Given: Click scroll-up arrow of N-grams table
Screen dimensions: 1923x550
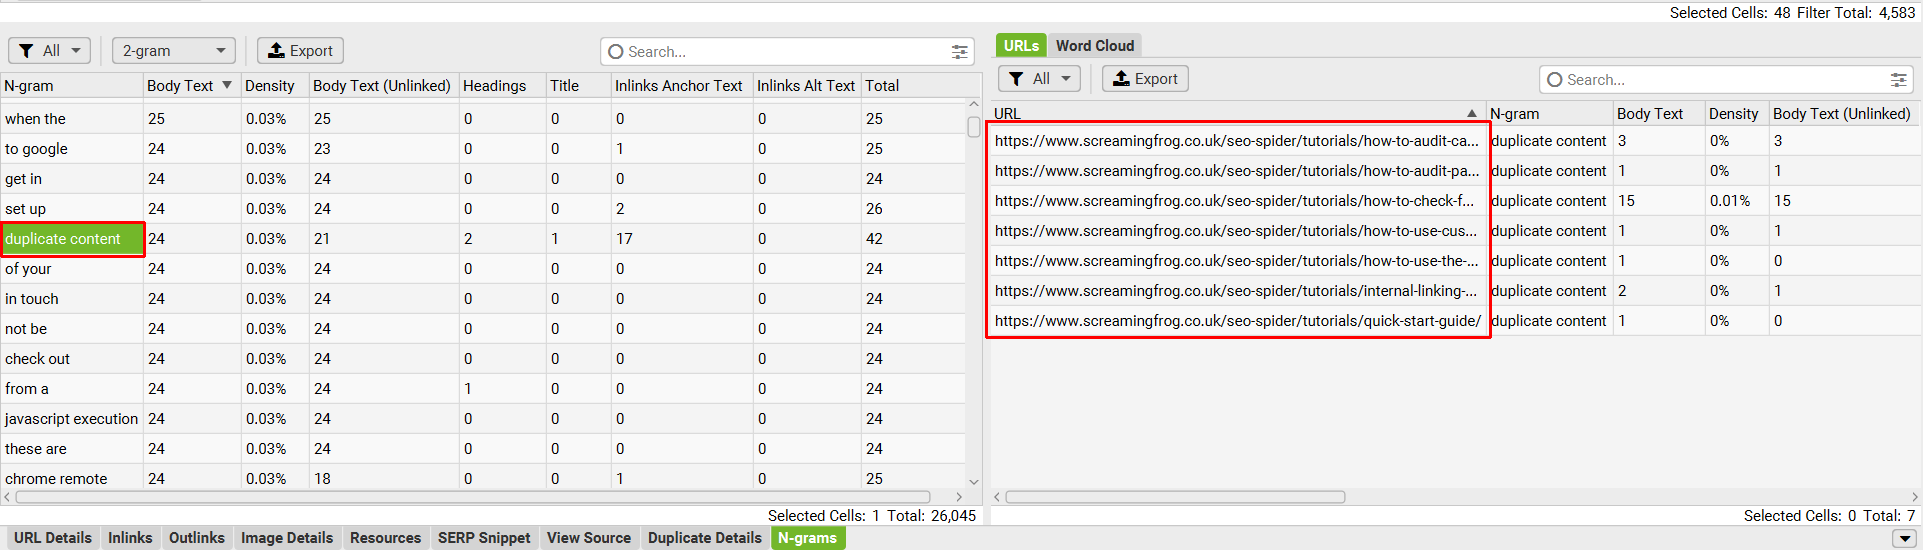Looking at the screenshot, I should coord(974,104).
